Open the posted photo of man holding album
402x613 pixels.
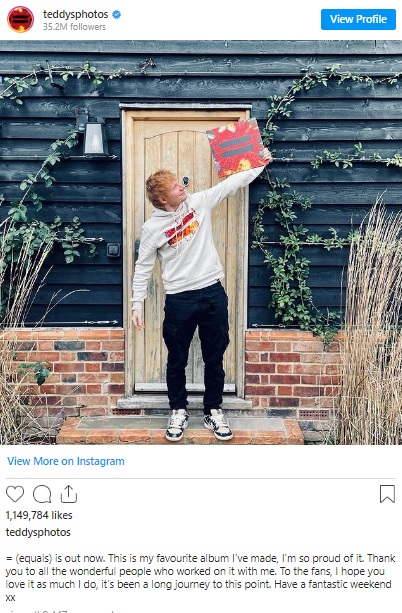pos(201,242)
